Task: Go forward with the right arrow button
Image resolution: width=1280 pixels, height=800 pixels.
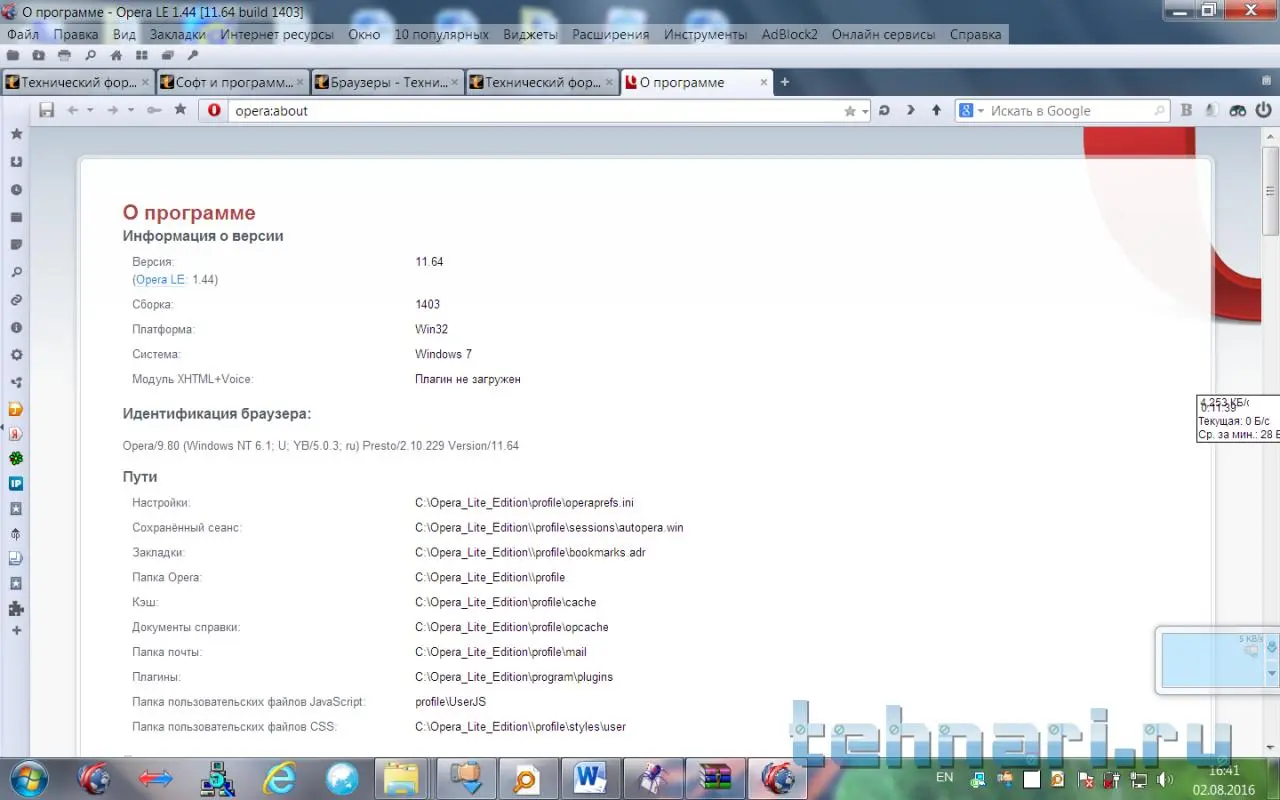Action: coord(112,110)
